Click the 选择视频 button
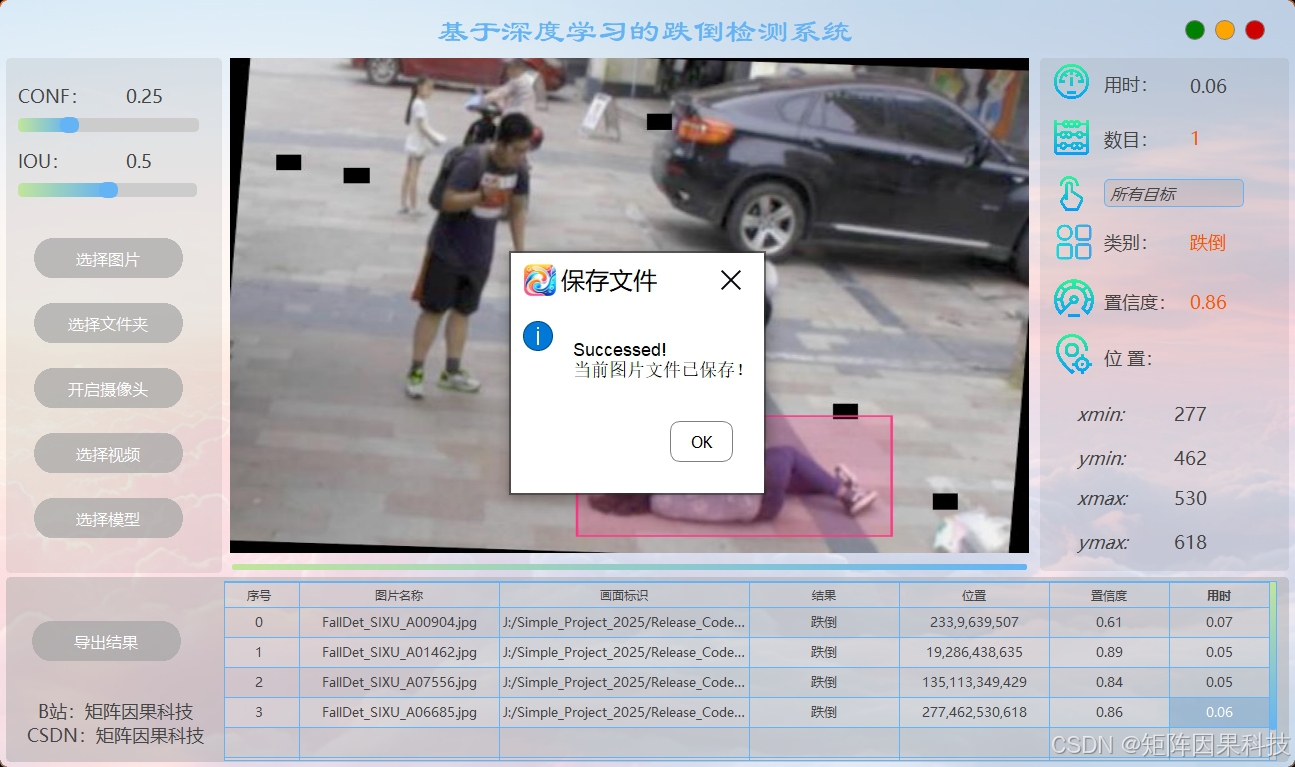1295x767 pixels. click(x=108, y=454)
